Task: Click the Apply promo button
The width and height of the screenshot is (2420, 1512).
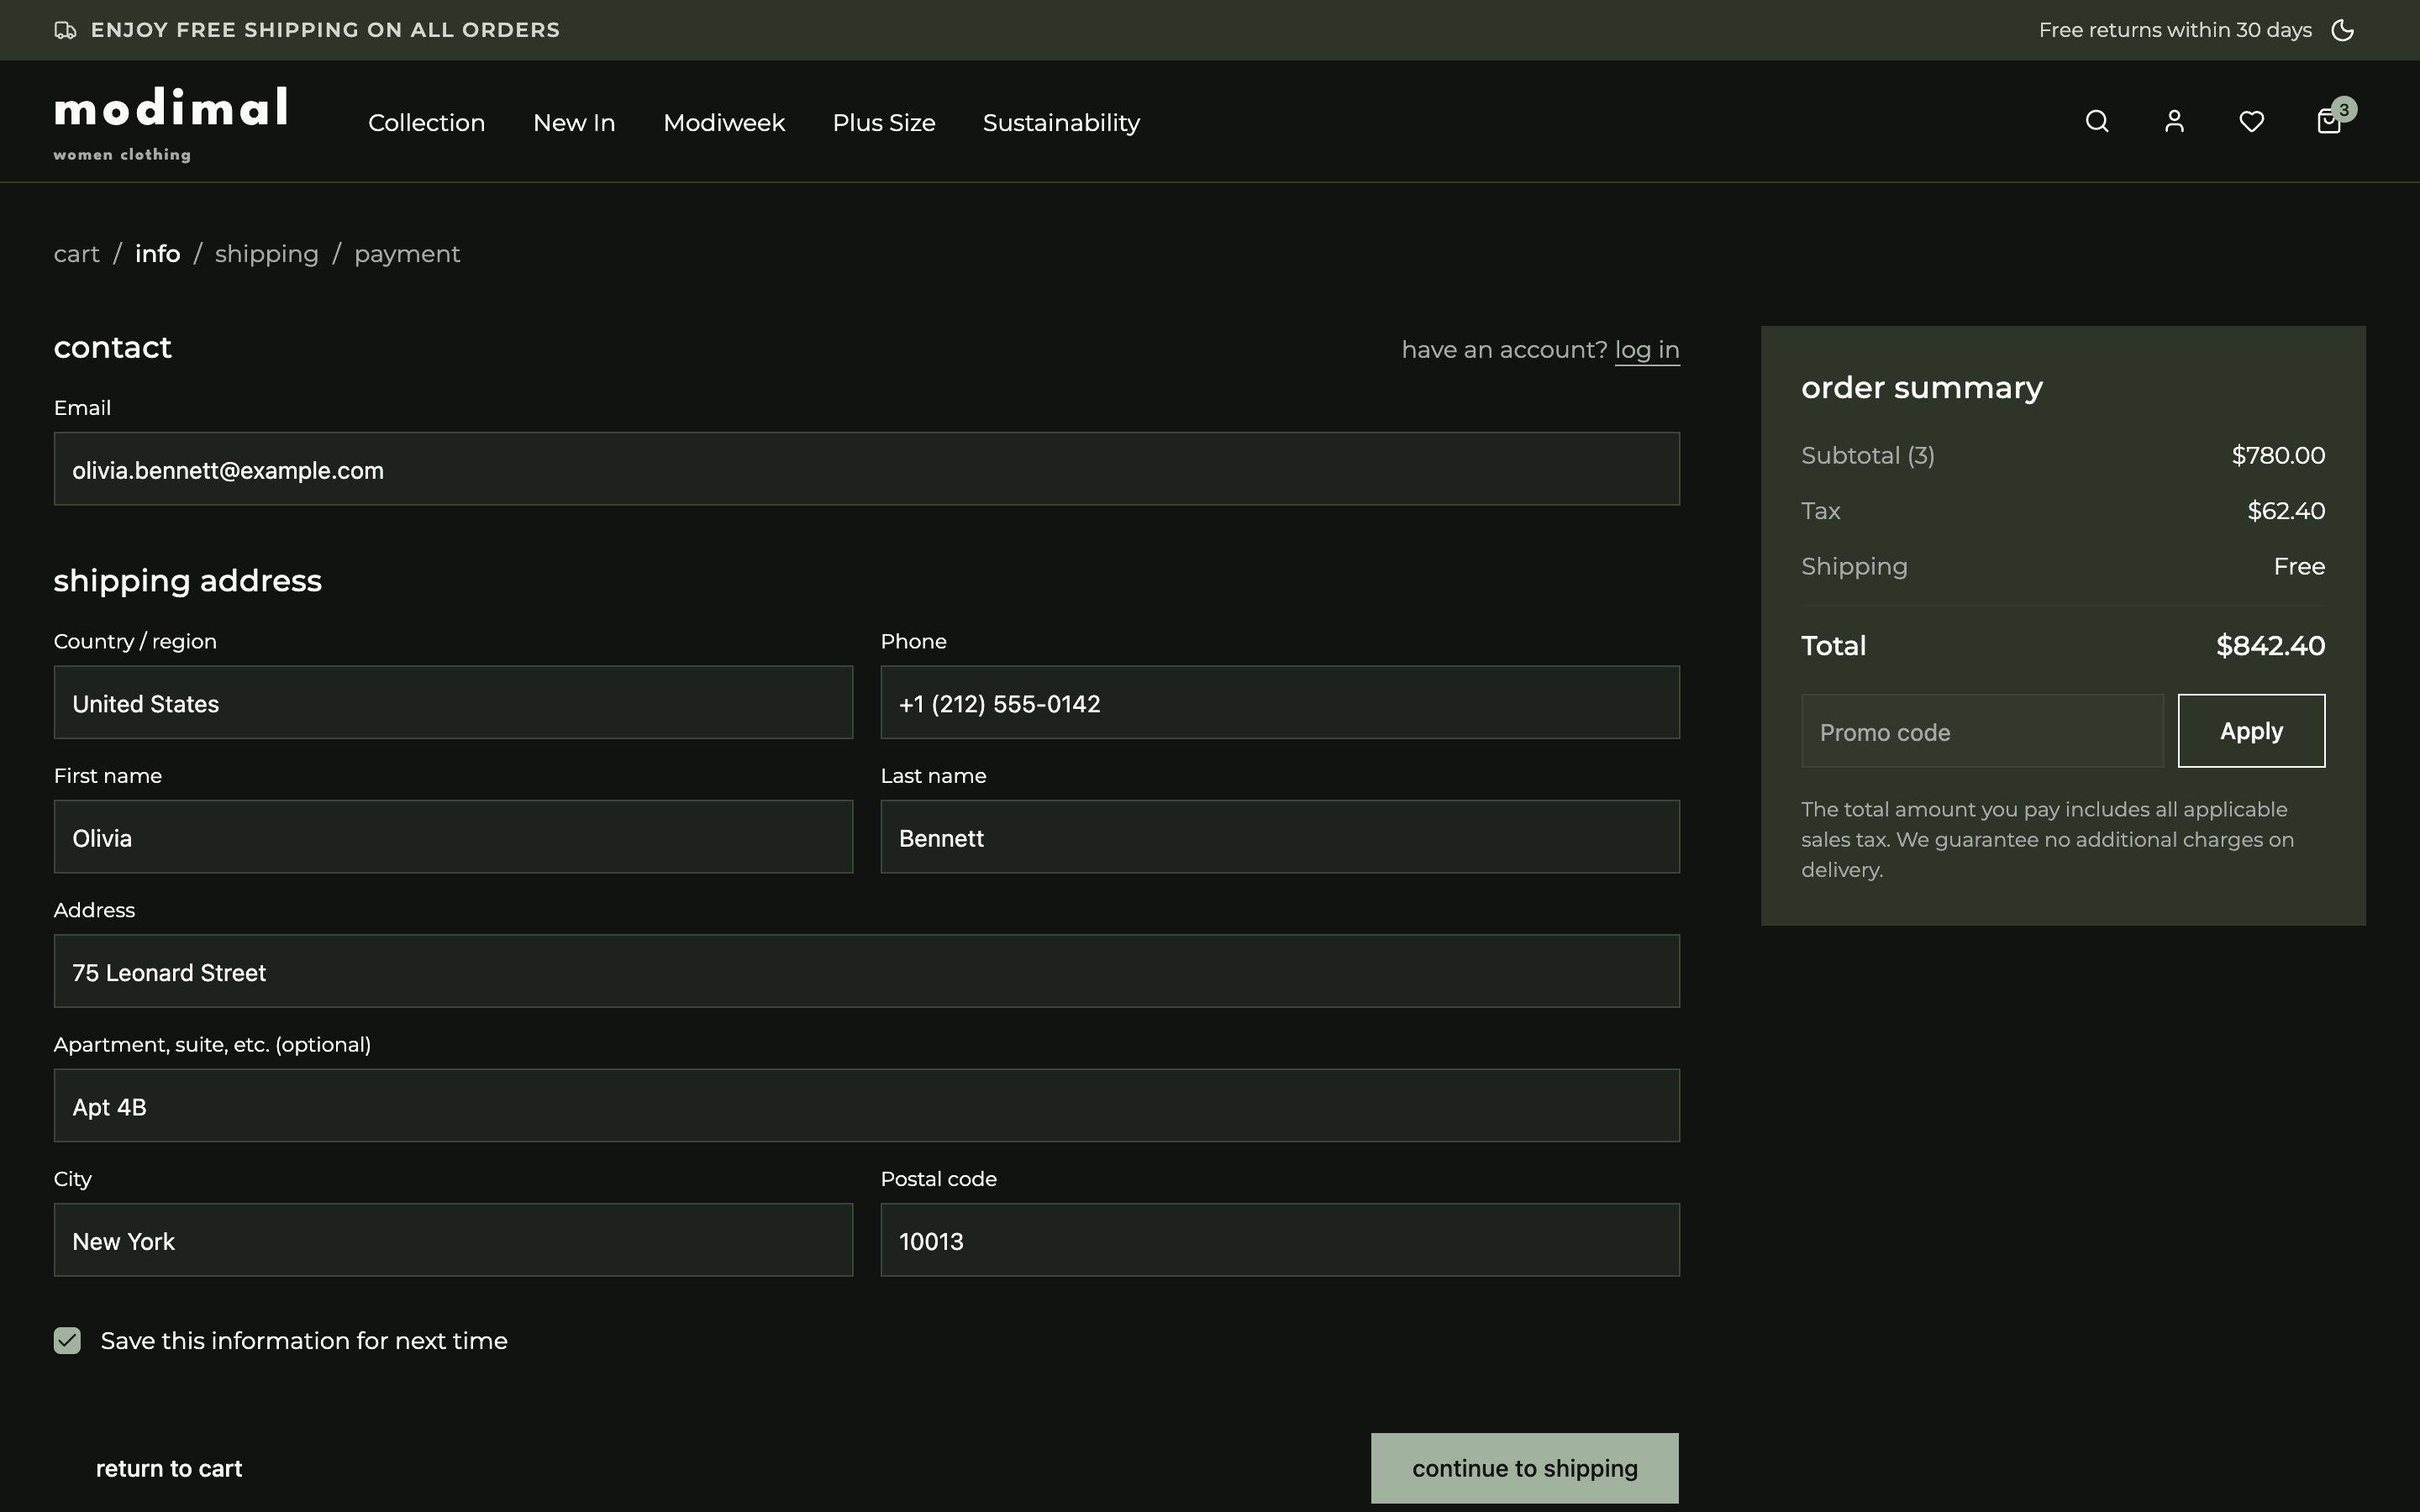Action: (2251, 731)
